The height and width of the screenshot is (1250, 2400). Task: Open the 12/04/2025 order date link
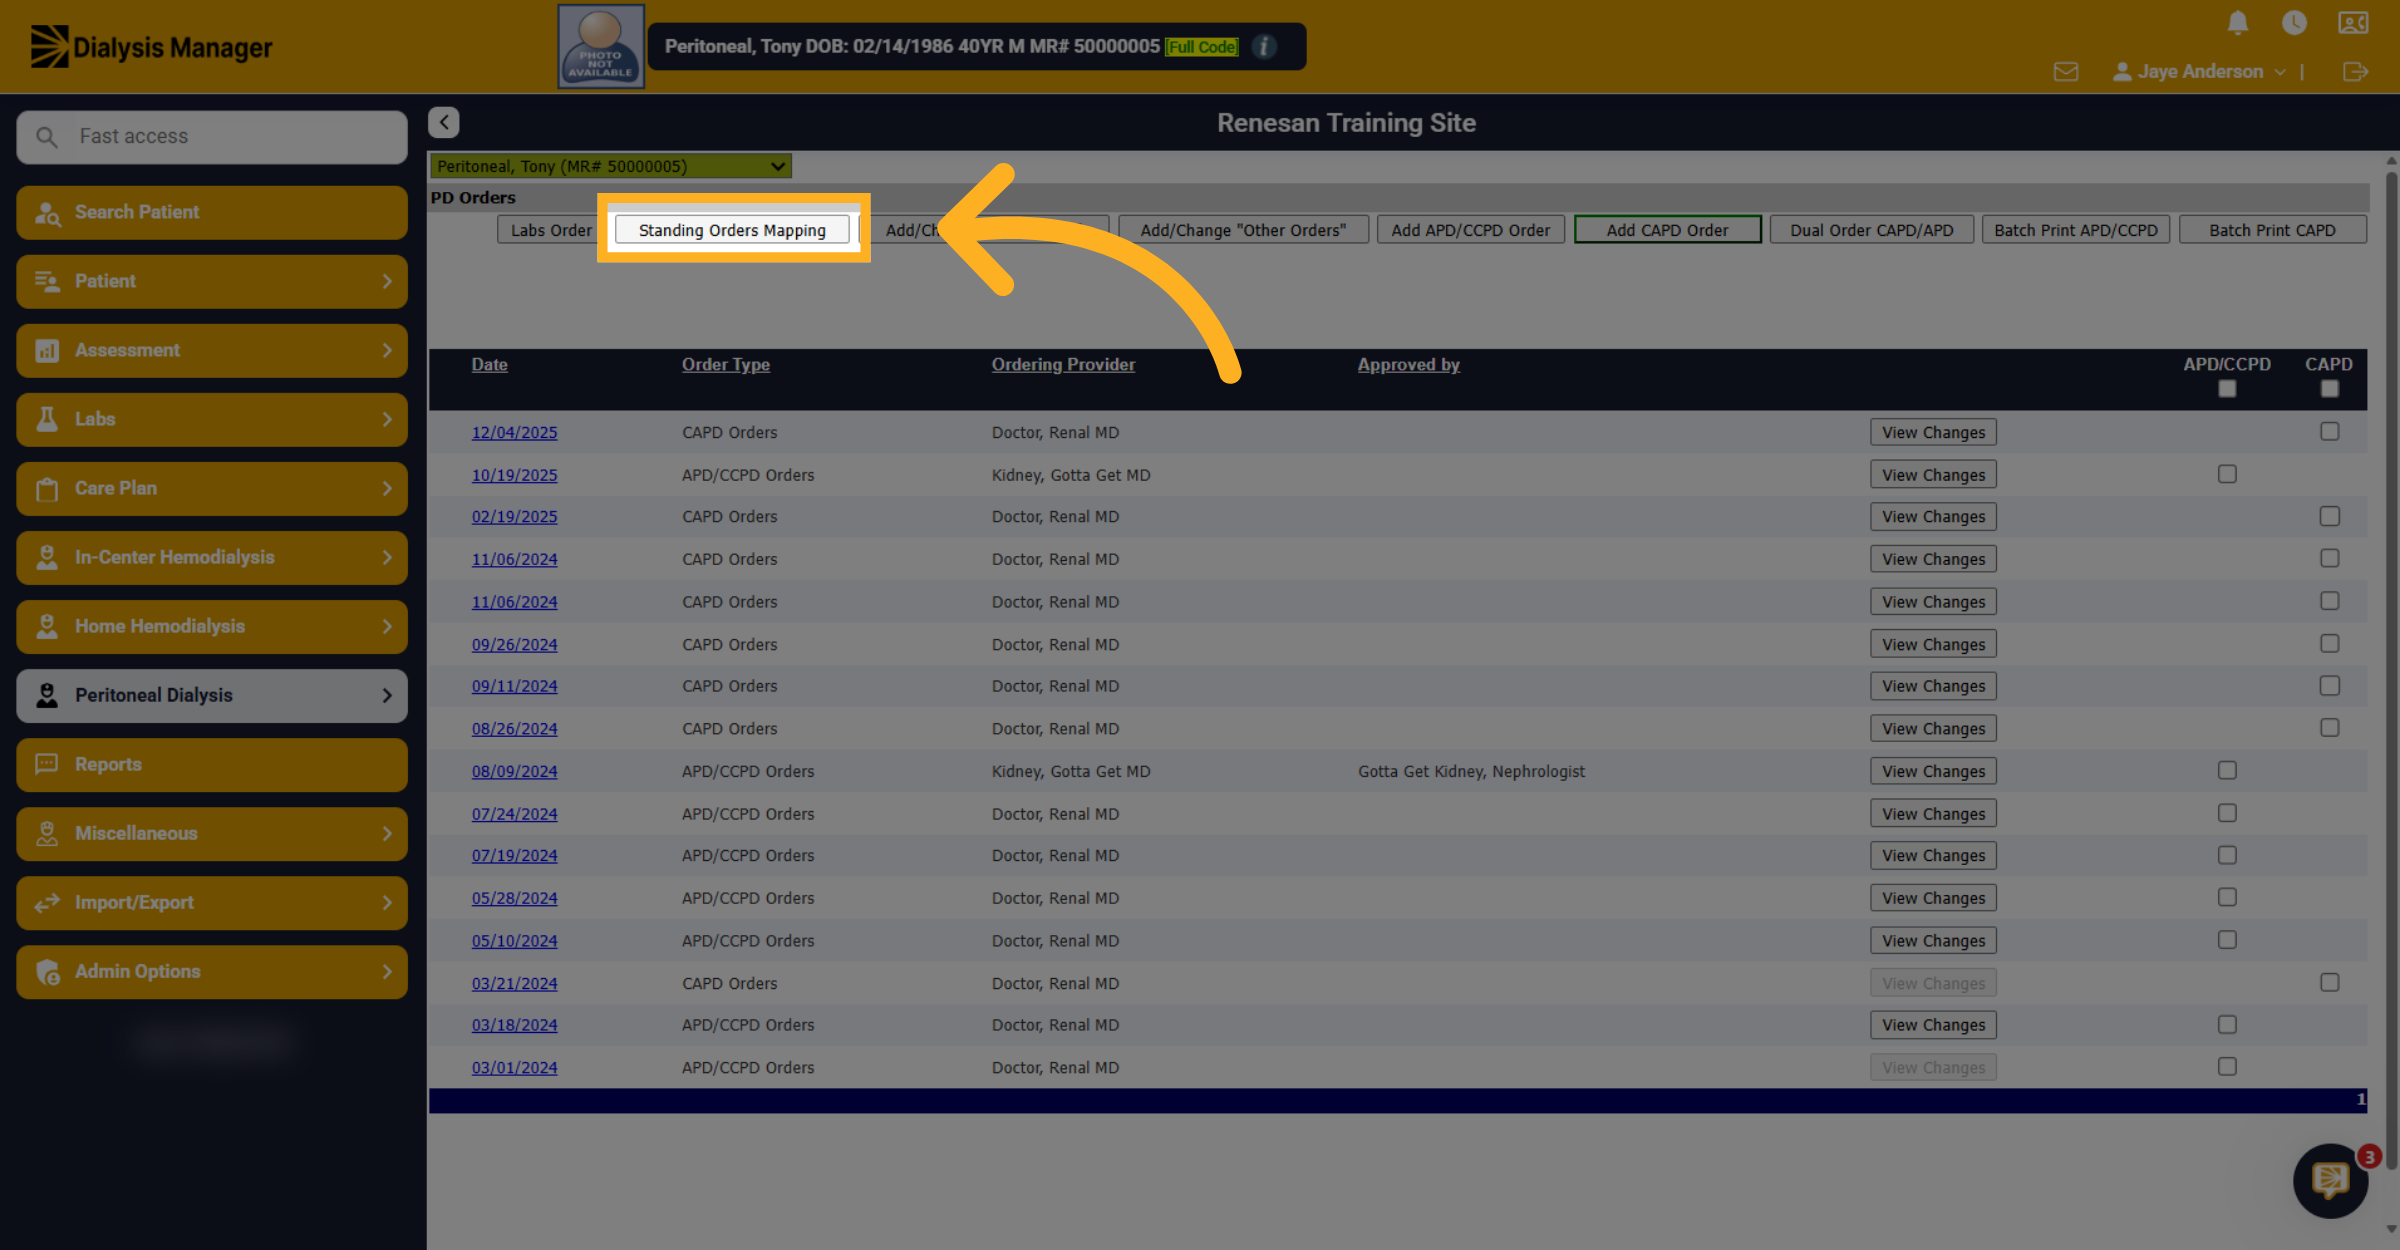click(514, 433)
